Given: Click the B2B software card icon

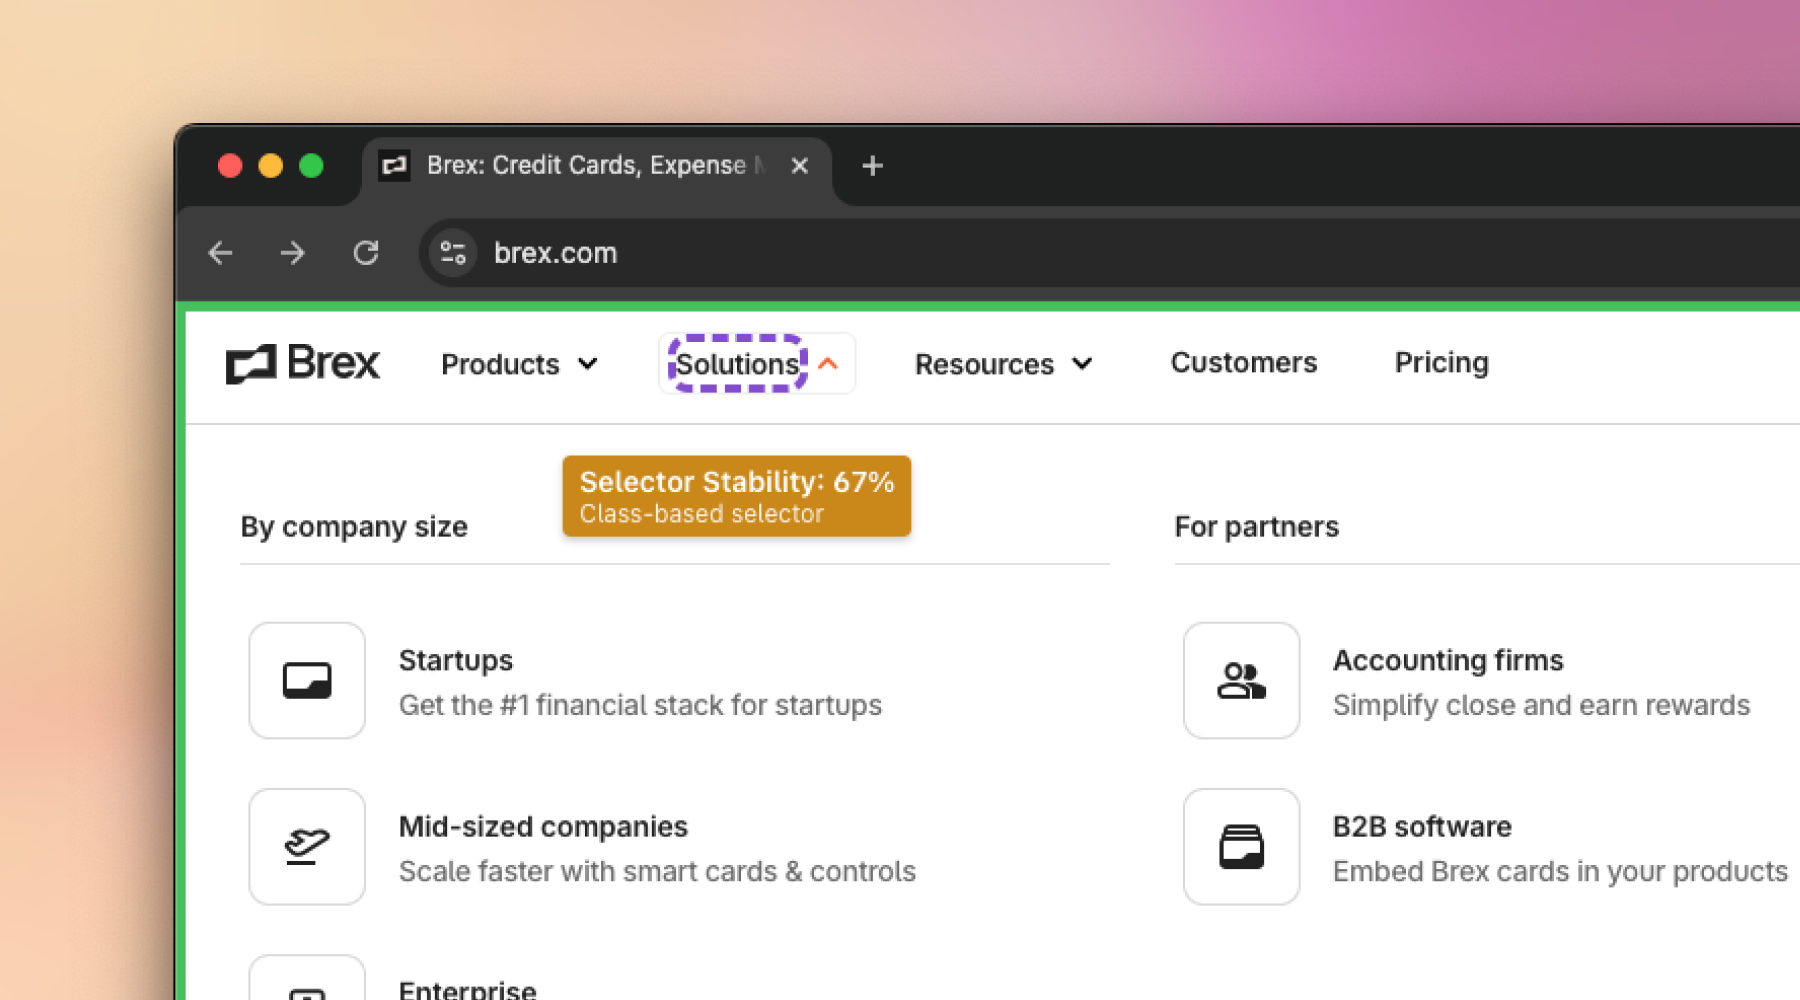Looking at the screenshot, I should (x=1242, y=847).
